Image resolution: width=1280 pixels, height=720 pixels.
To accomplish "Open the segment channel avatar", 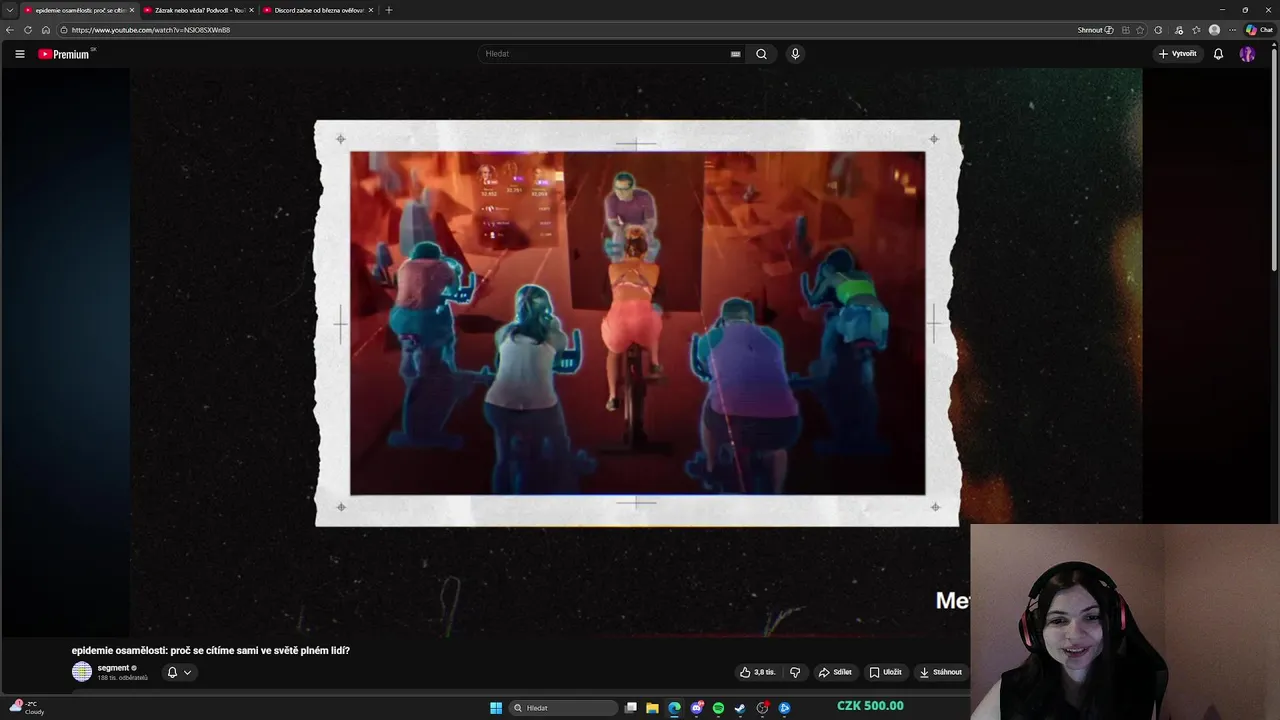I will (82, 672).
